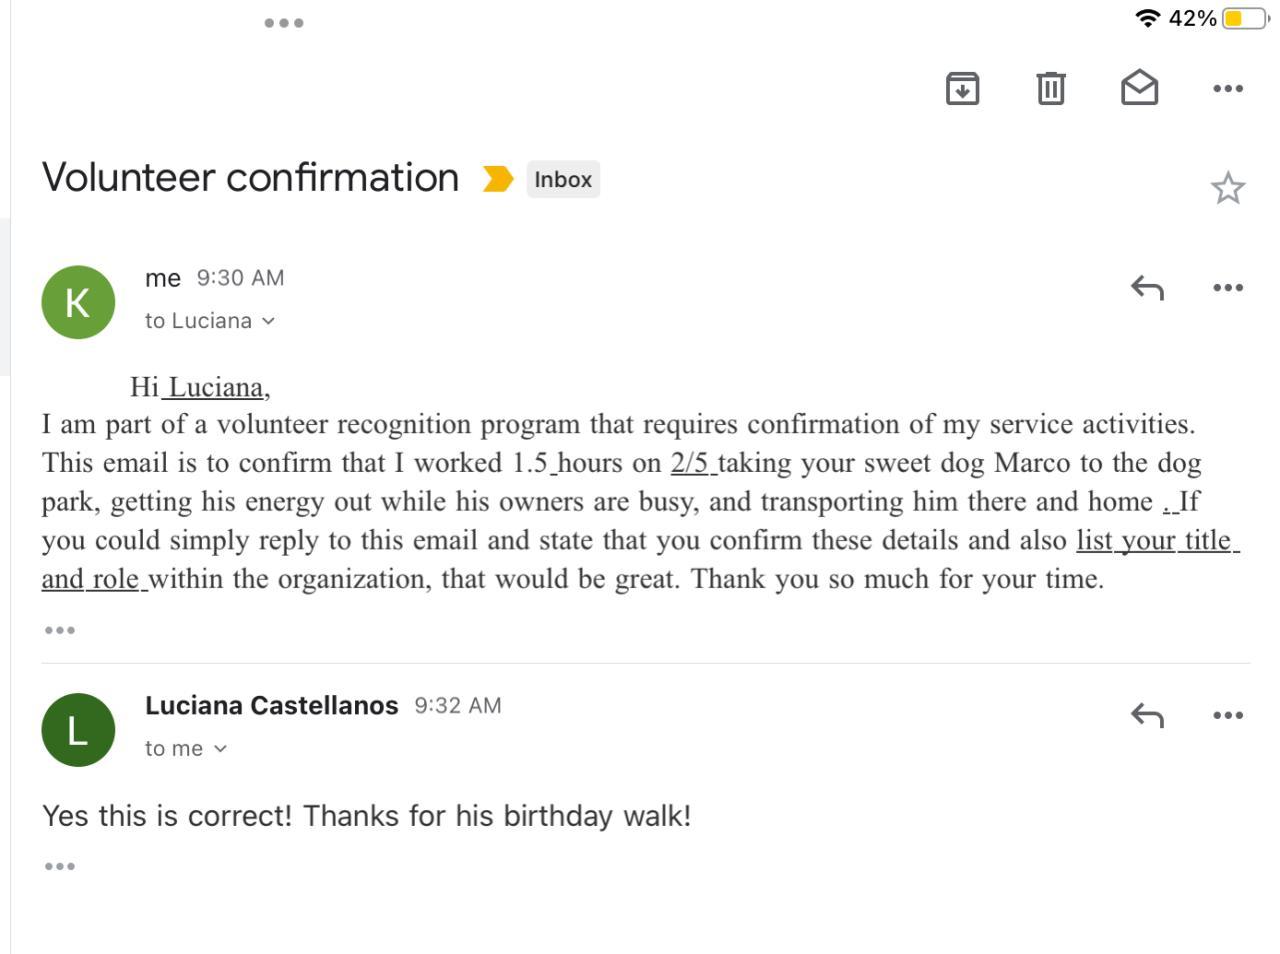Click the sender name Luciana Castellanos

(271, 706)
